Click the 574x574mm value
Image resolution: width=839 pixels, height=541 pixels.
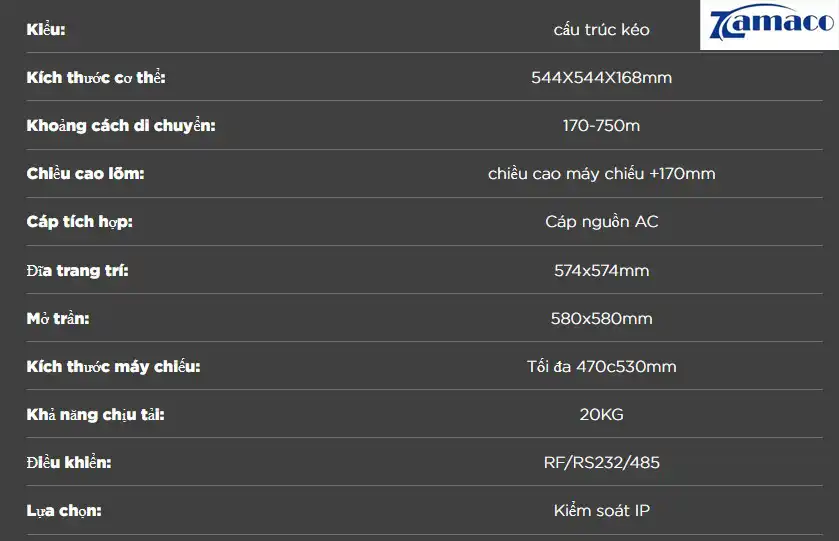601,270
